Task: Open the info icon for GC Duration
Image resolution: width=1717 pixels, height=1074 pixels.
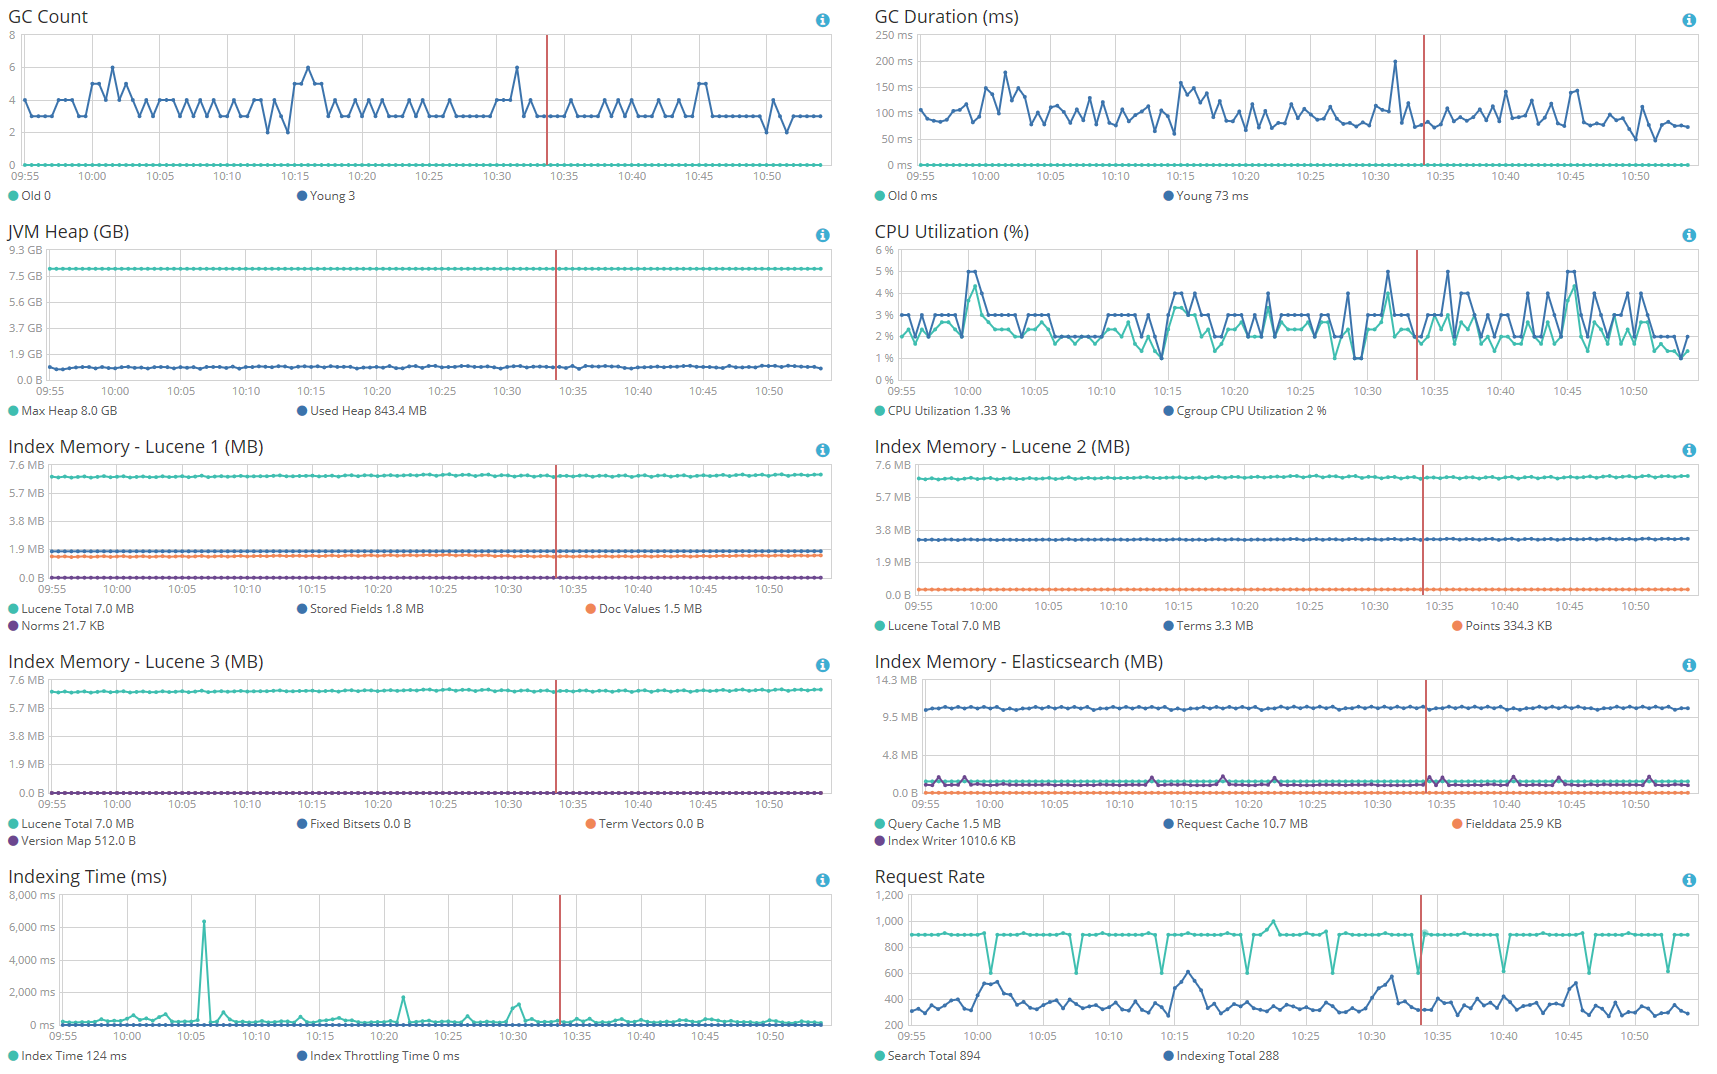Action: tap(1689, 20)
